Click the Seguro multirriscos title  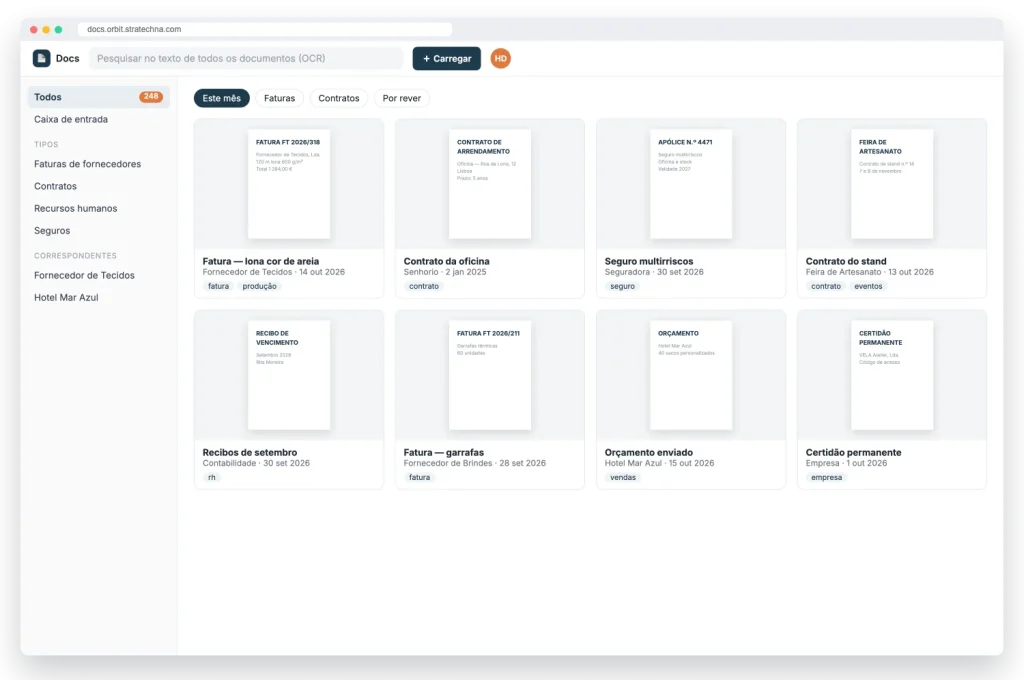tap(648, 261)
